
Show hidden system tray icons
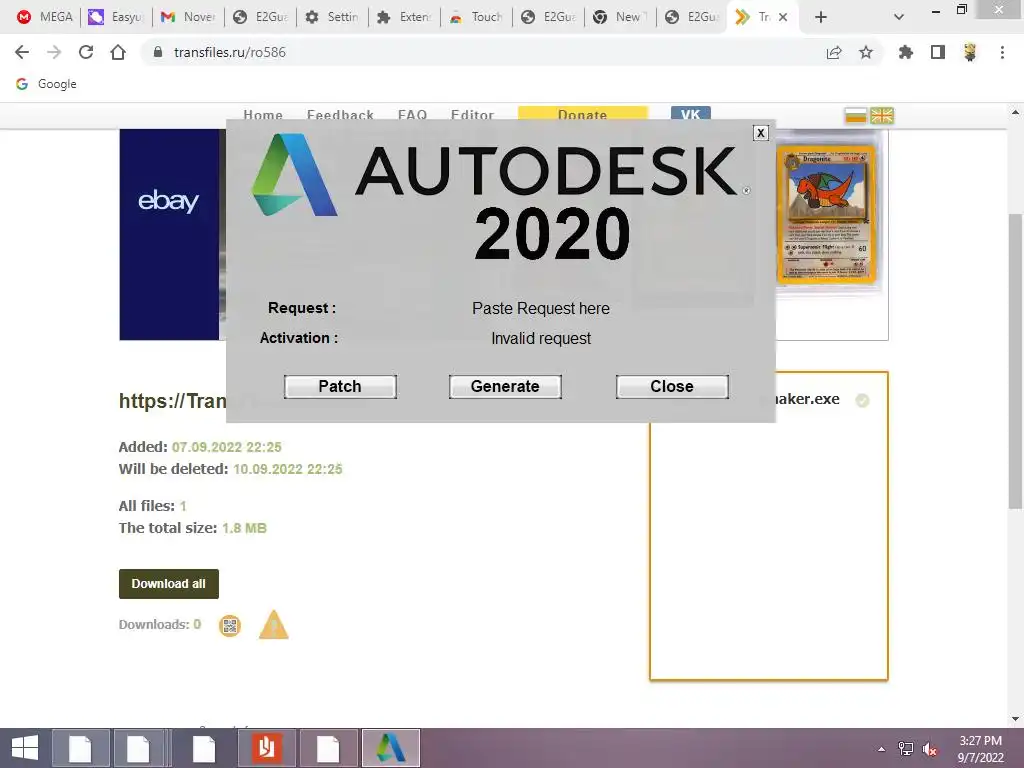click(x=882, y=749)
